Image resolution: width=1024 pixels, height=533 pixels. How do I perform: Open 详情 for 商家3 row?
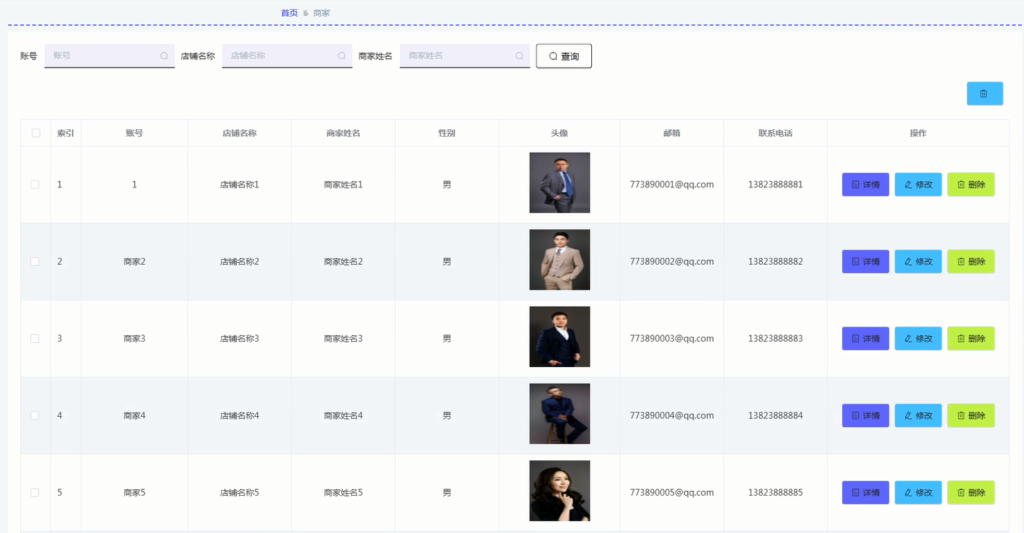[x=865, y=339]
